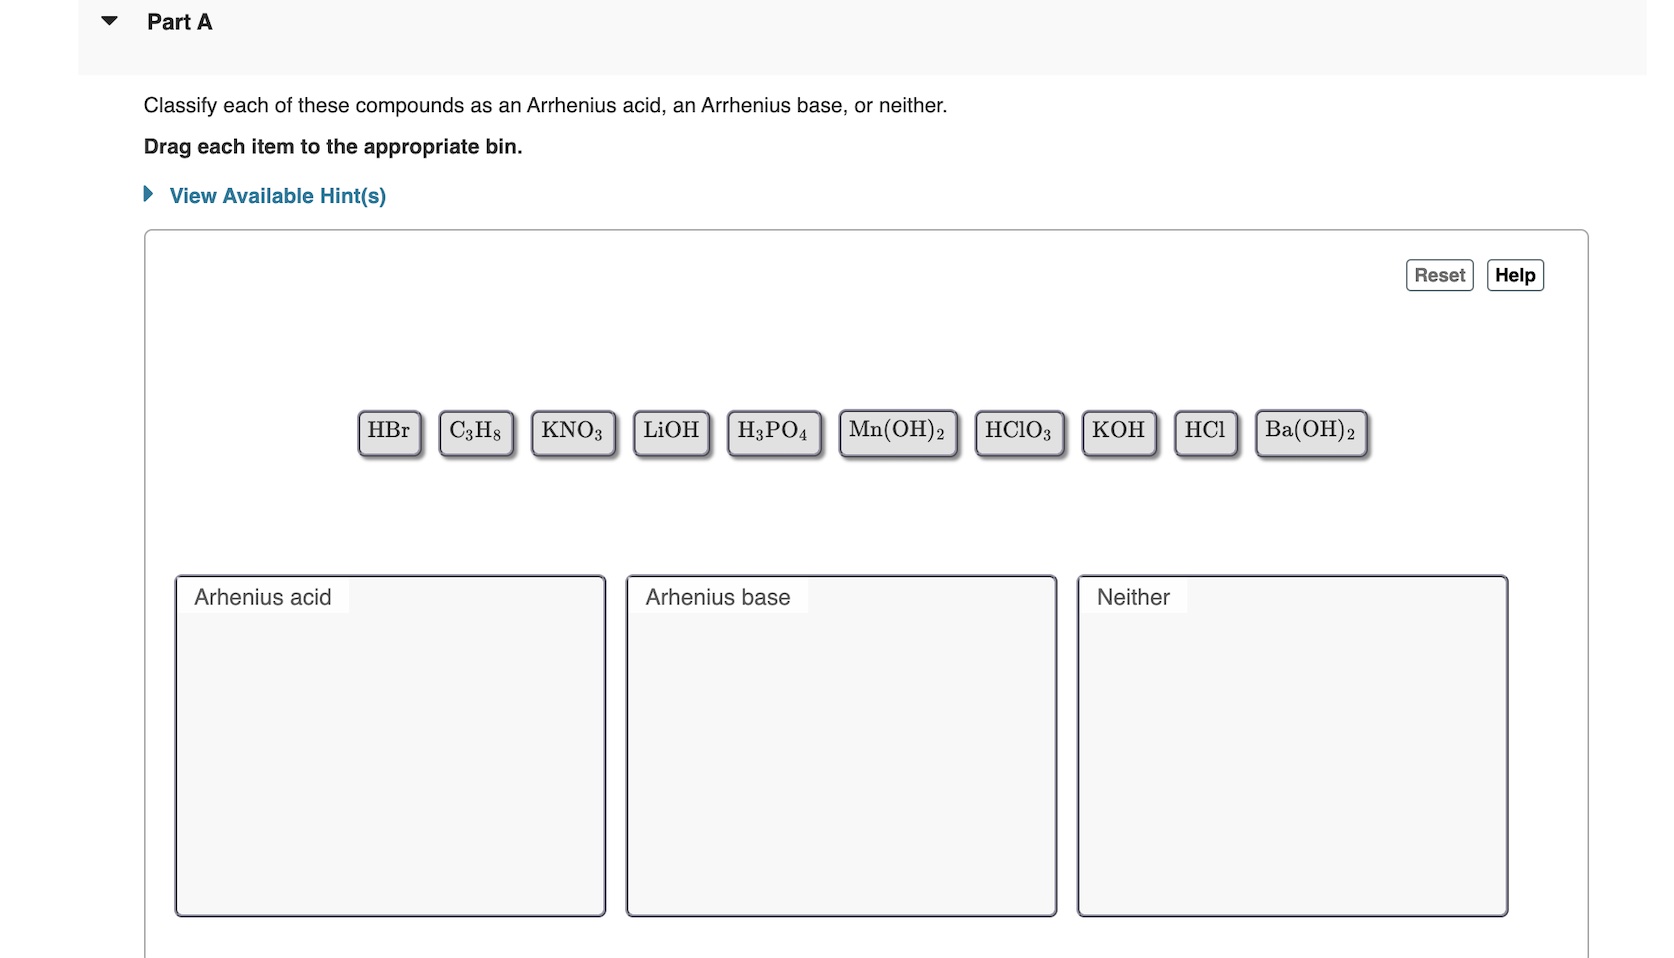Select the Mn(OH)2 compound tile
Image resolution: width=1674 pixels, height=958 pixels.
pyautogui.click(x=896, y=431)
